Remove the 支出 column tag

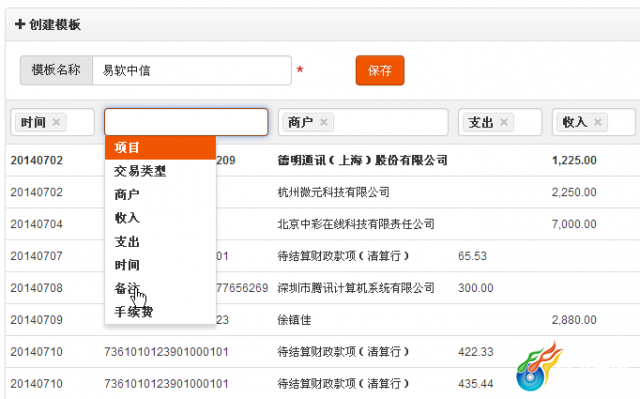tap(504, 122)
